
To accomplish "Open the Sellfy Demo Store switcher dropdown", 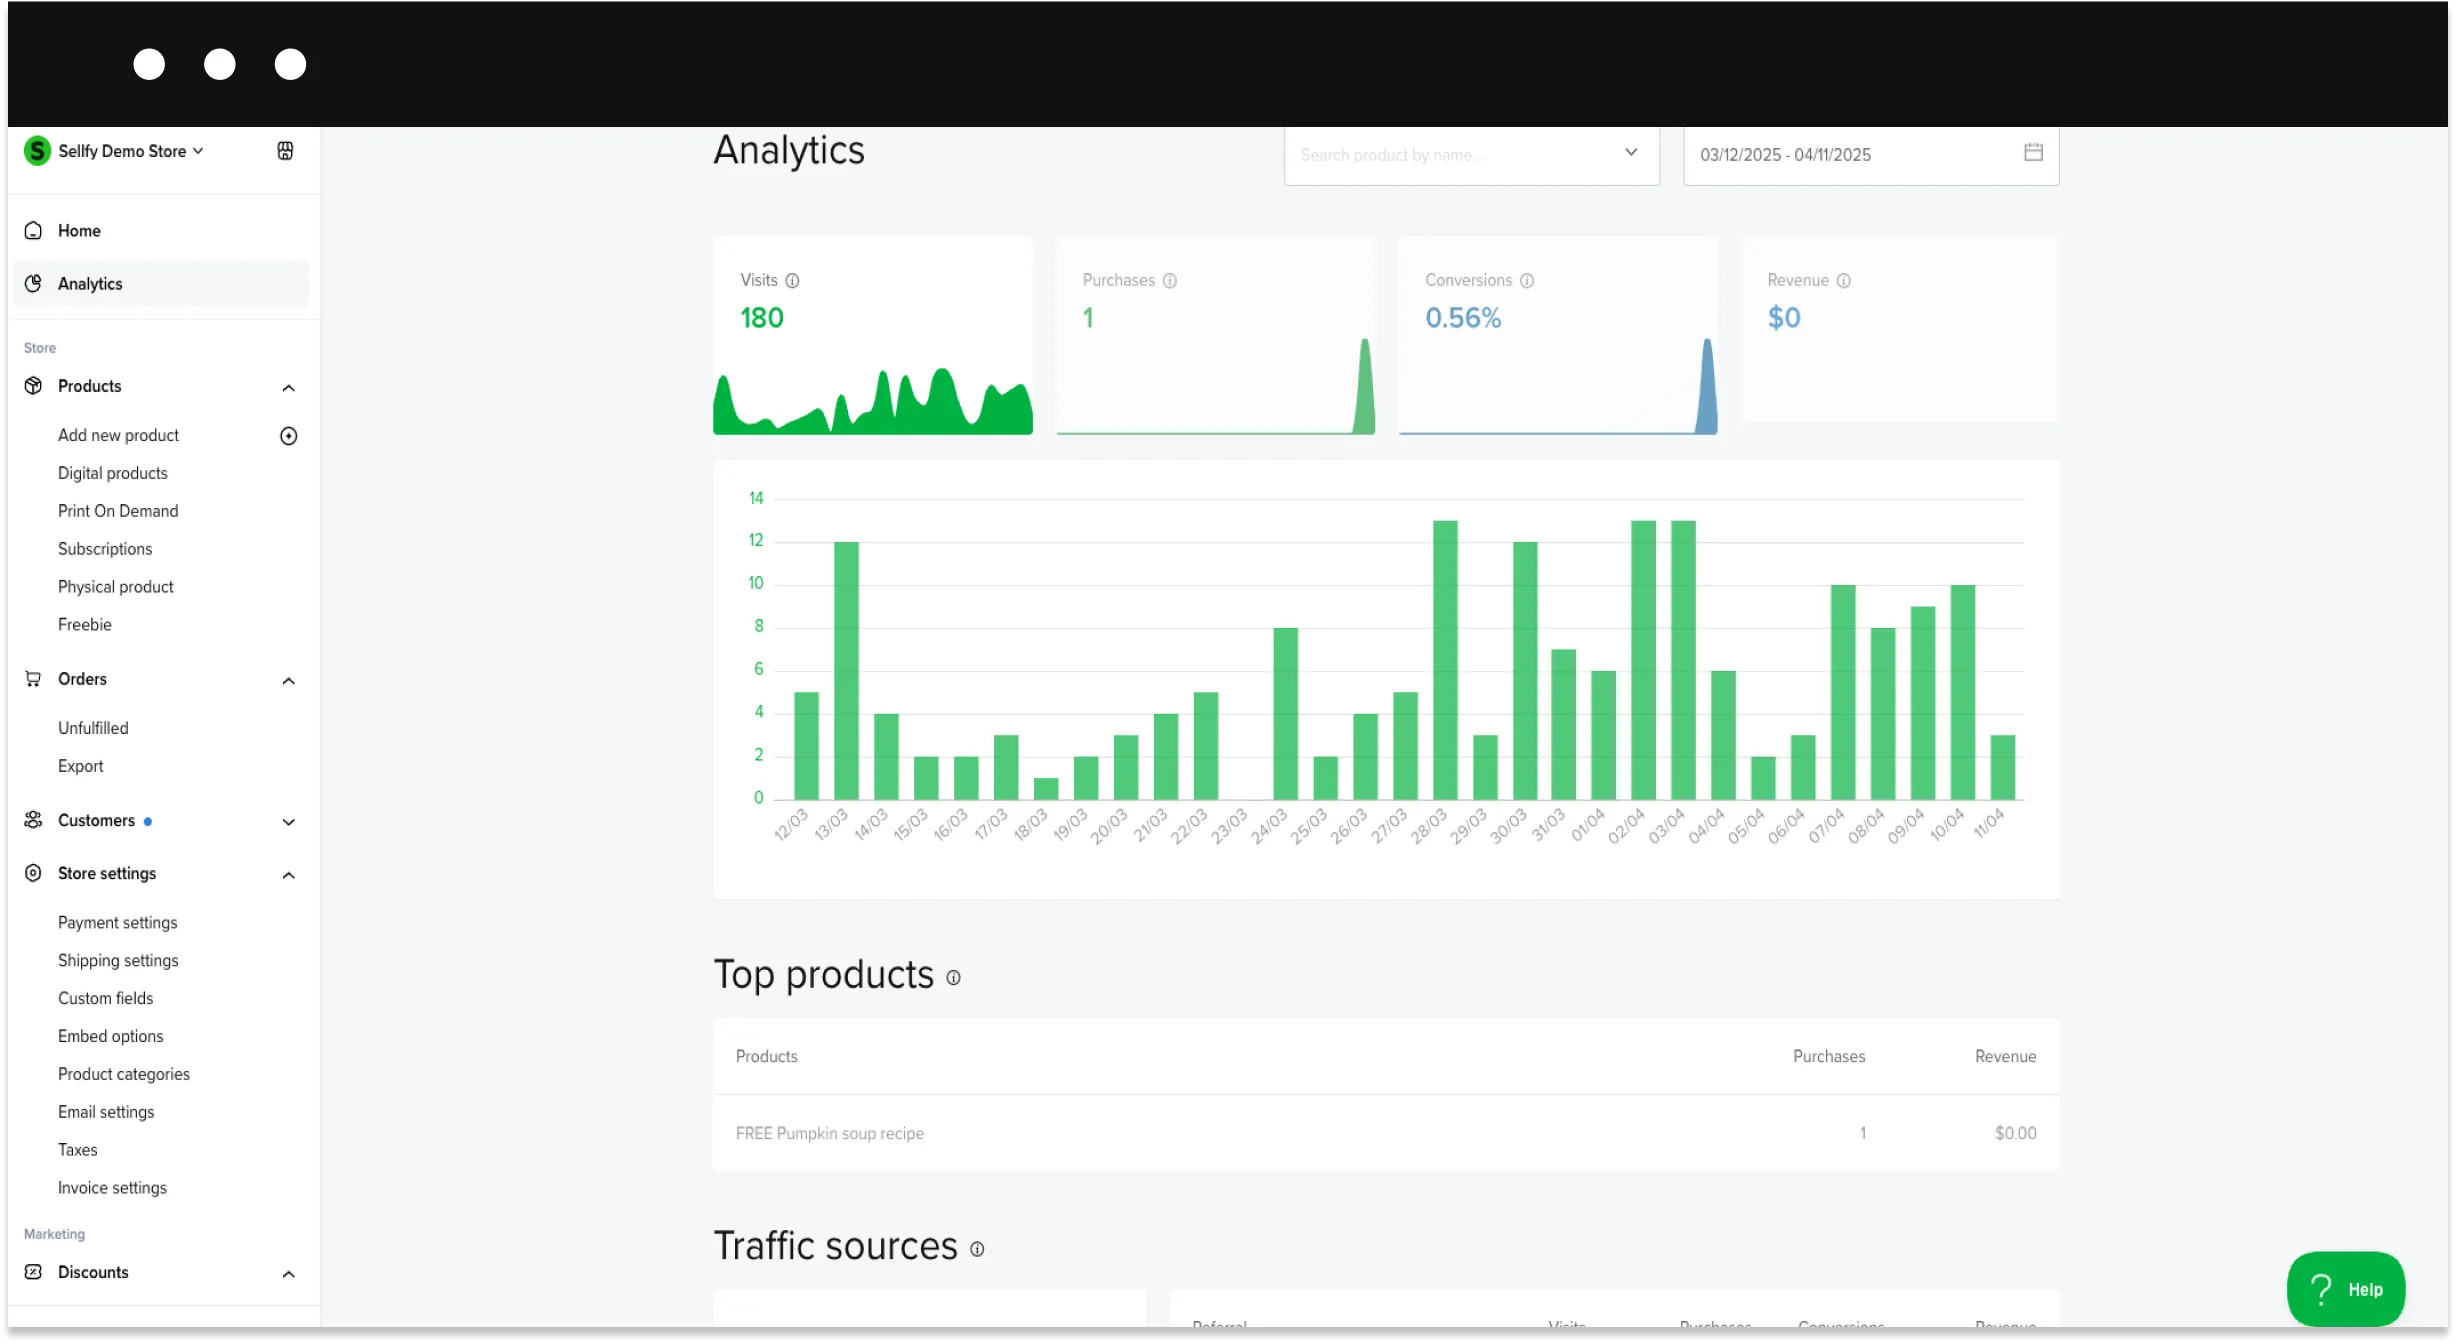I will tap(130, 151).
